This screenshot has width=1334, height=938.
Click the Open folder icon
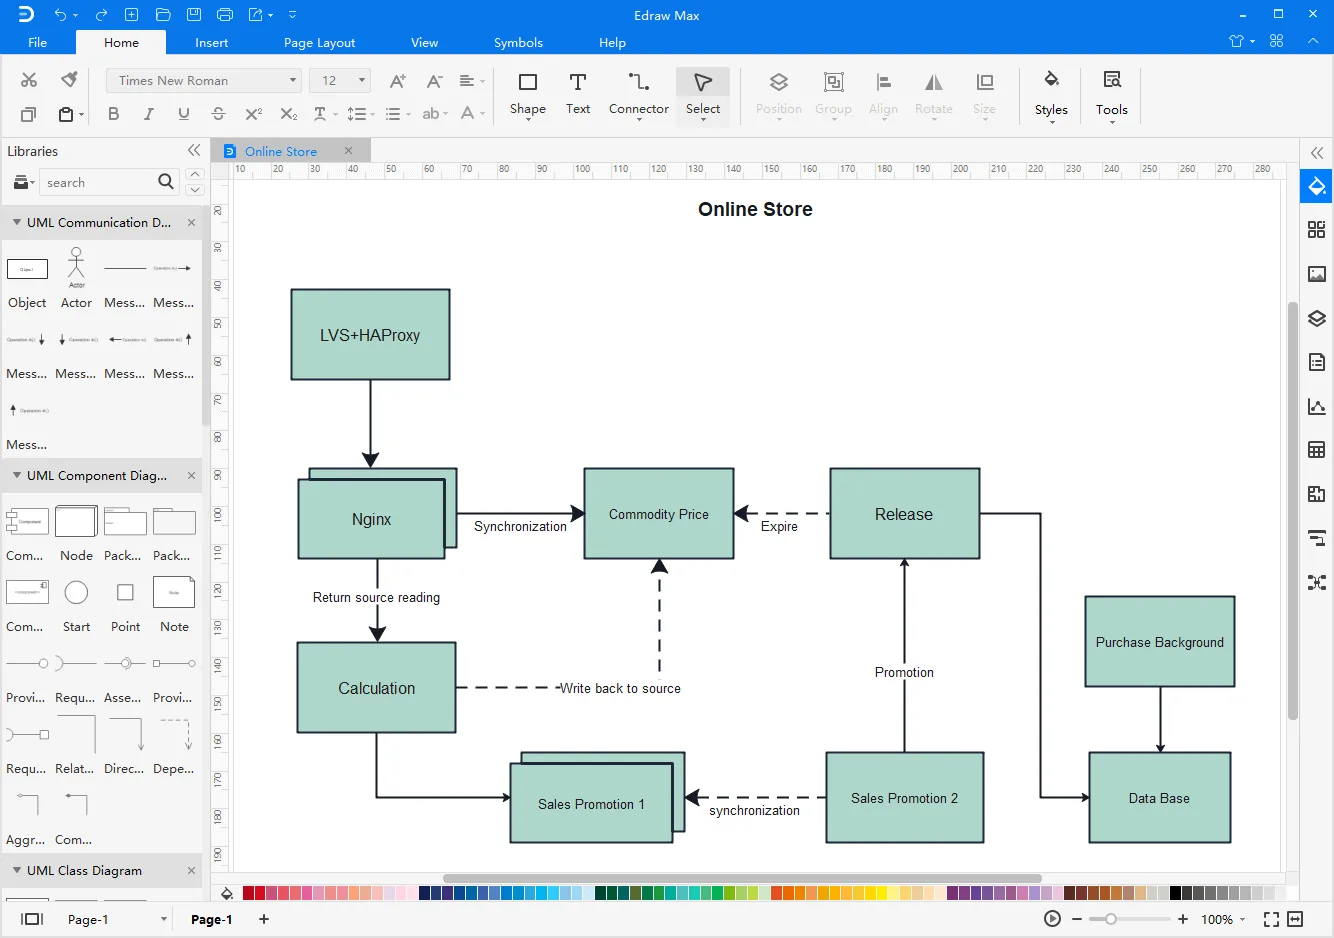pyautogui.click(x=163, y=15)
